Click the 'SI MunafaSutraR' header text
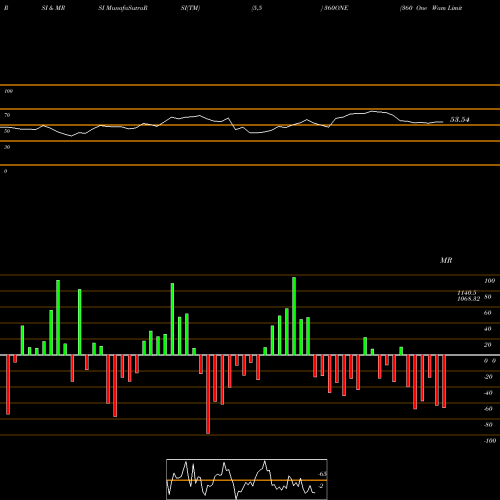The image size is (500, 500). (x=123, y=8)
